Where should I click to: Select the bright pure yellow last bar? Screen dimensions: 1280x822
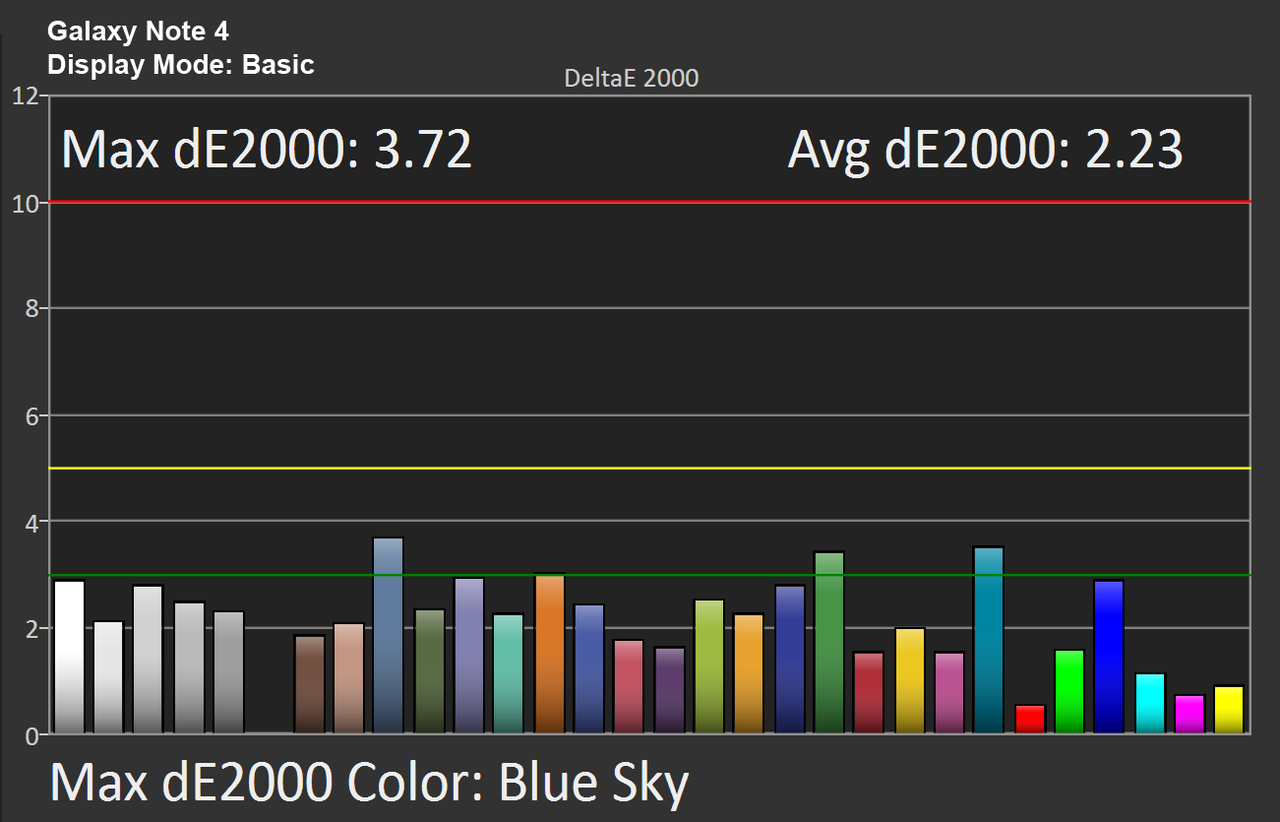point(1229,710)
